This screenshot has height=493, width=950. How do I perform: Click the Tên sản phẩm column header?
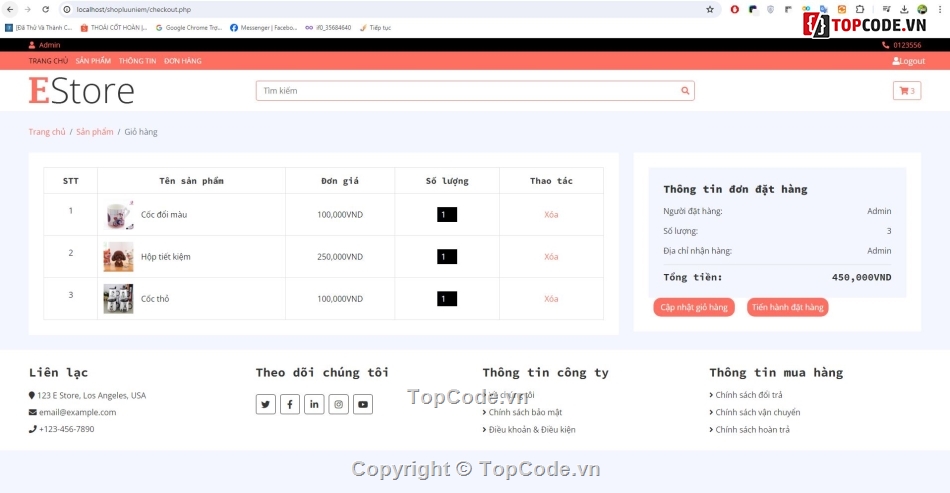pyautogui.click(x=191, y=180)
